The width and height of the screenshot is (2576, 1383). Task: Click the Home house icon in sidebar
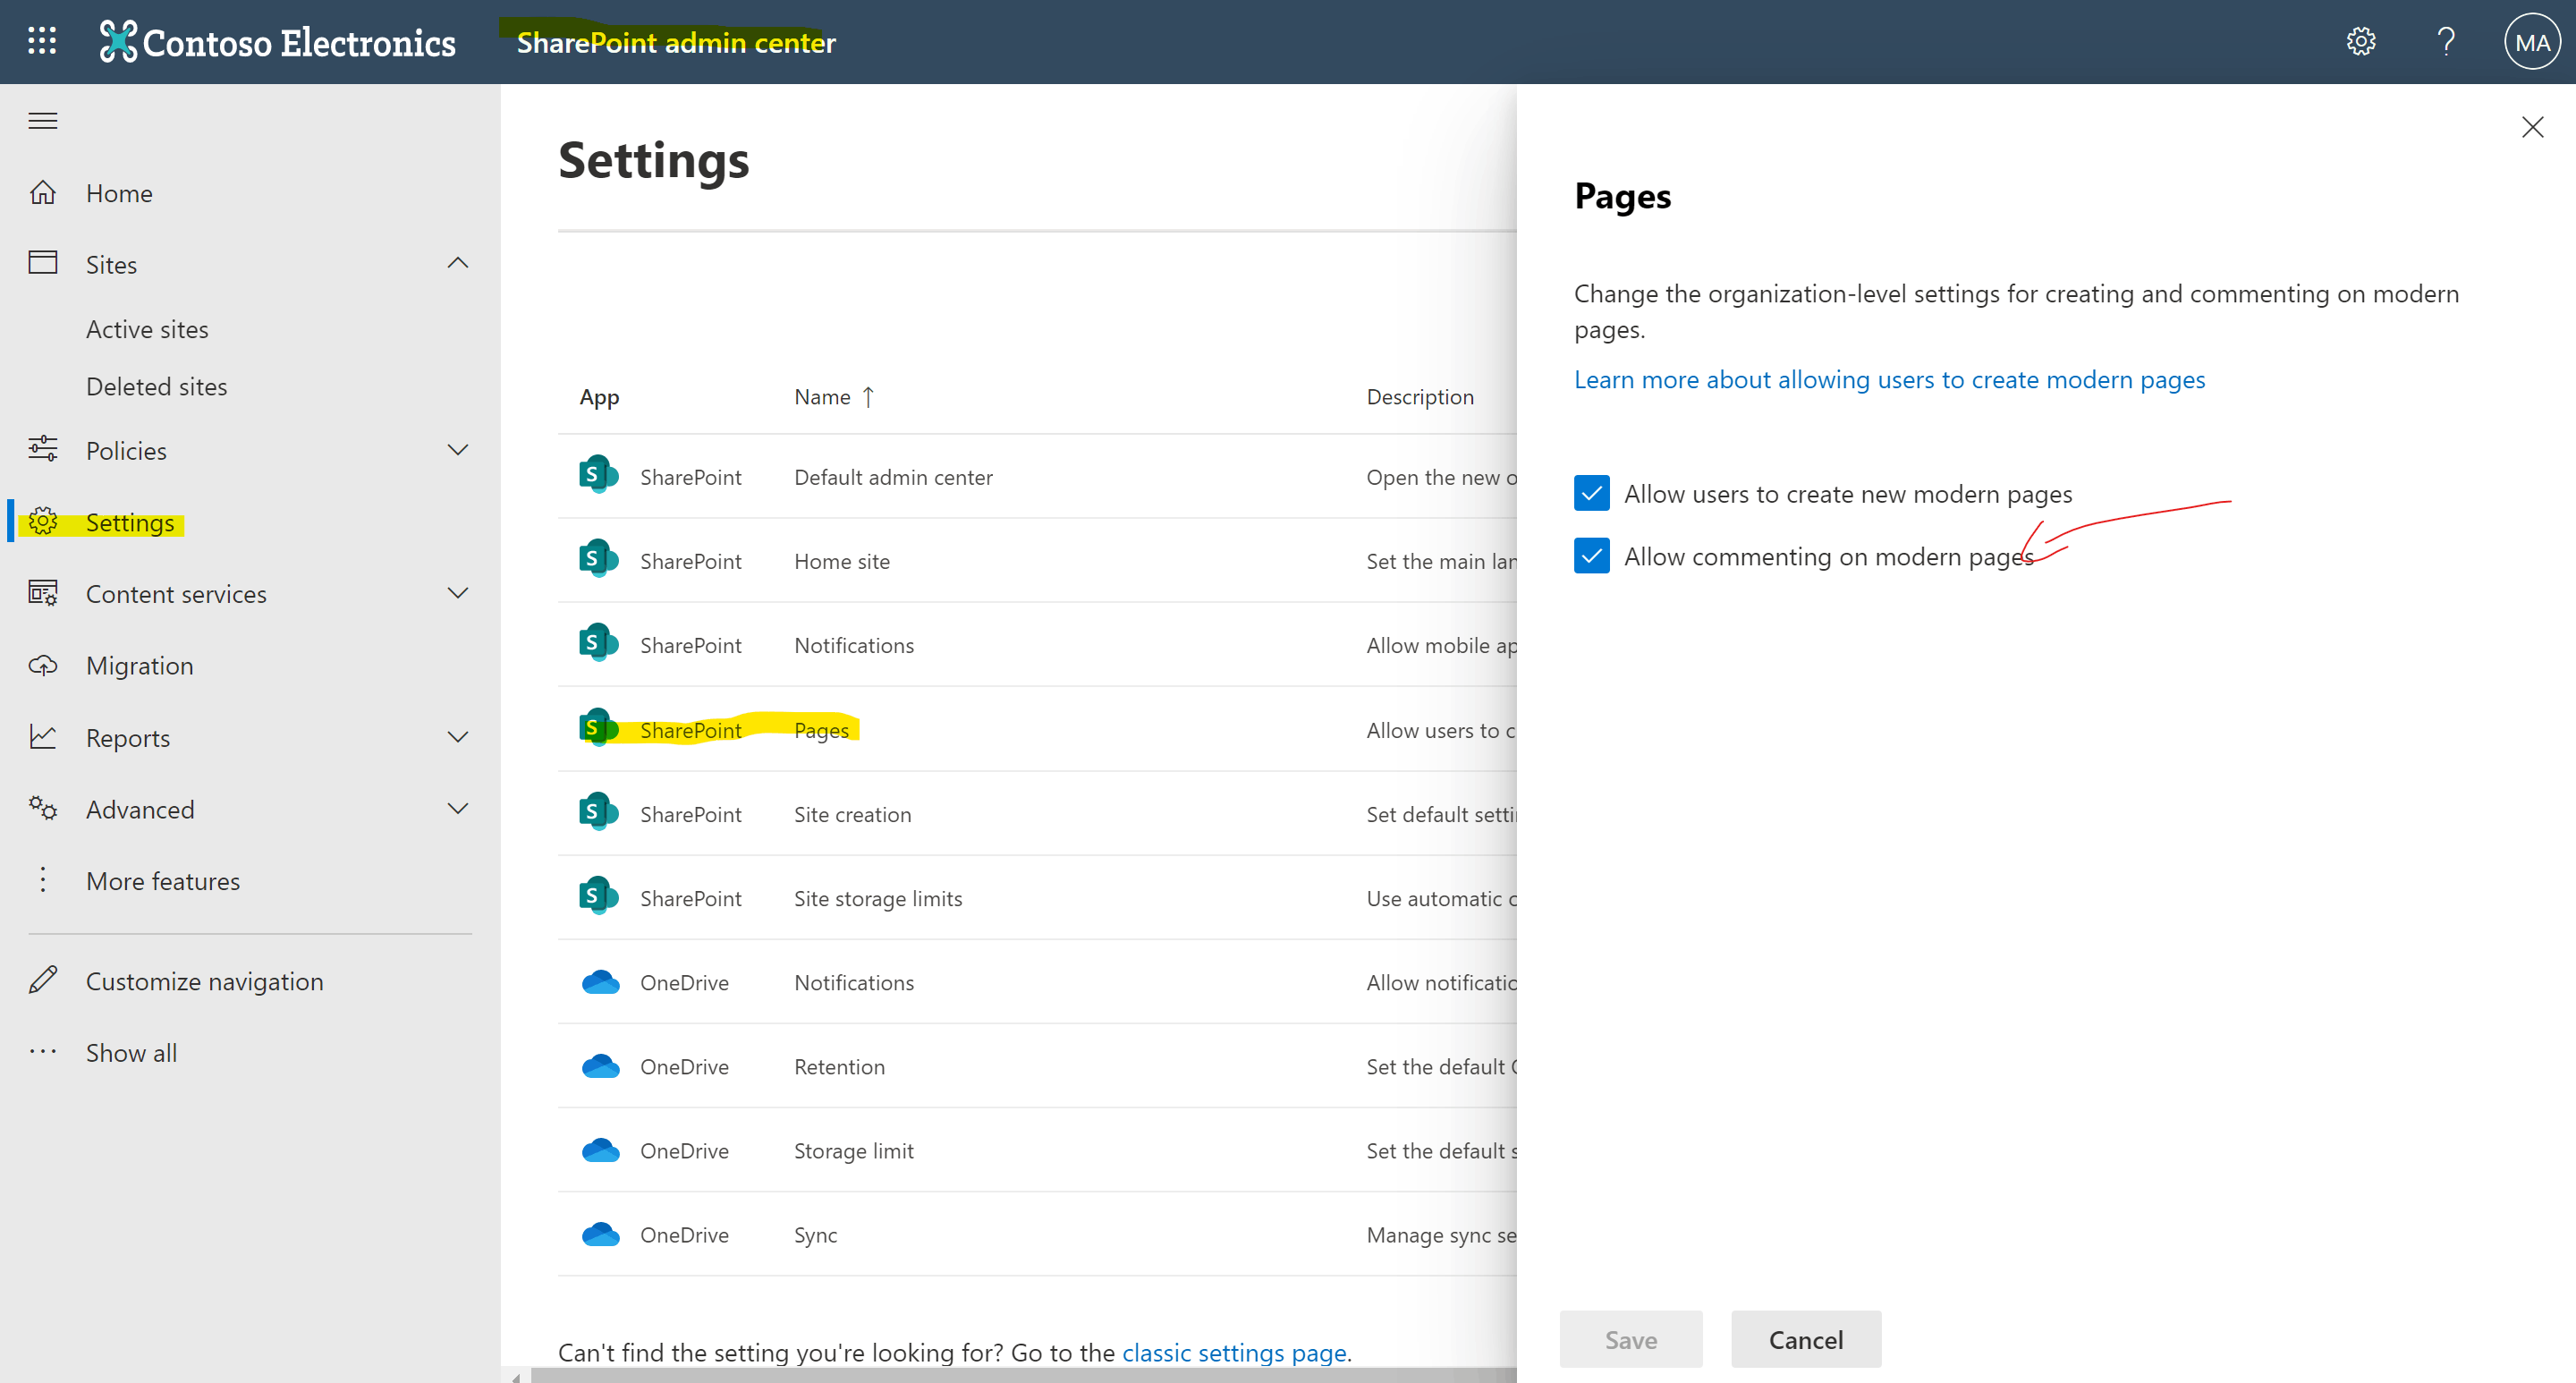pos(43,192)
